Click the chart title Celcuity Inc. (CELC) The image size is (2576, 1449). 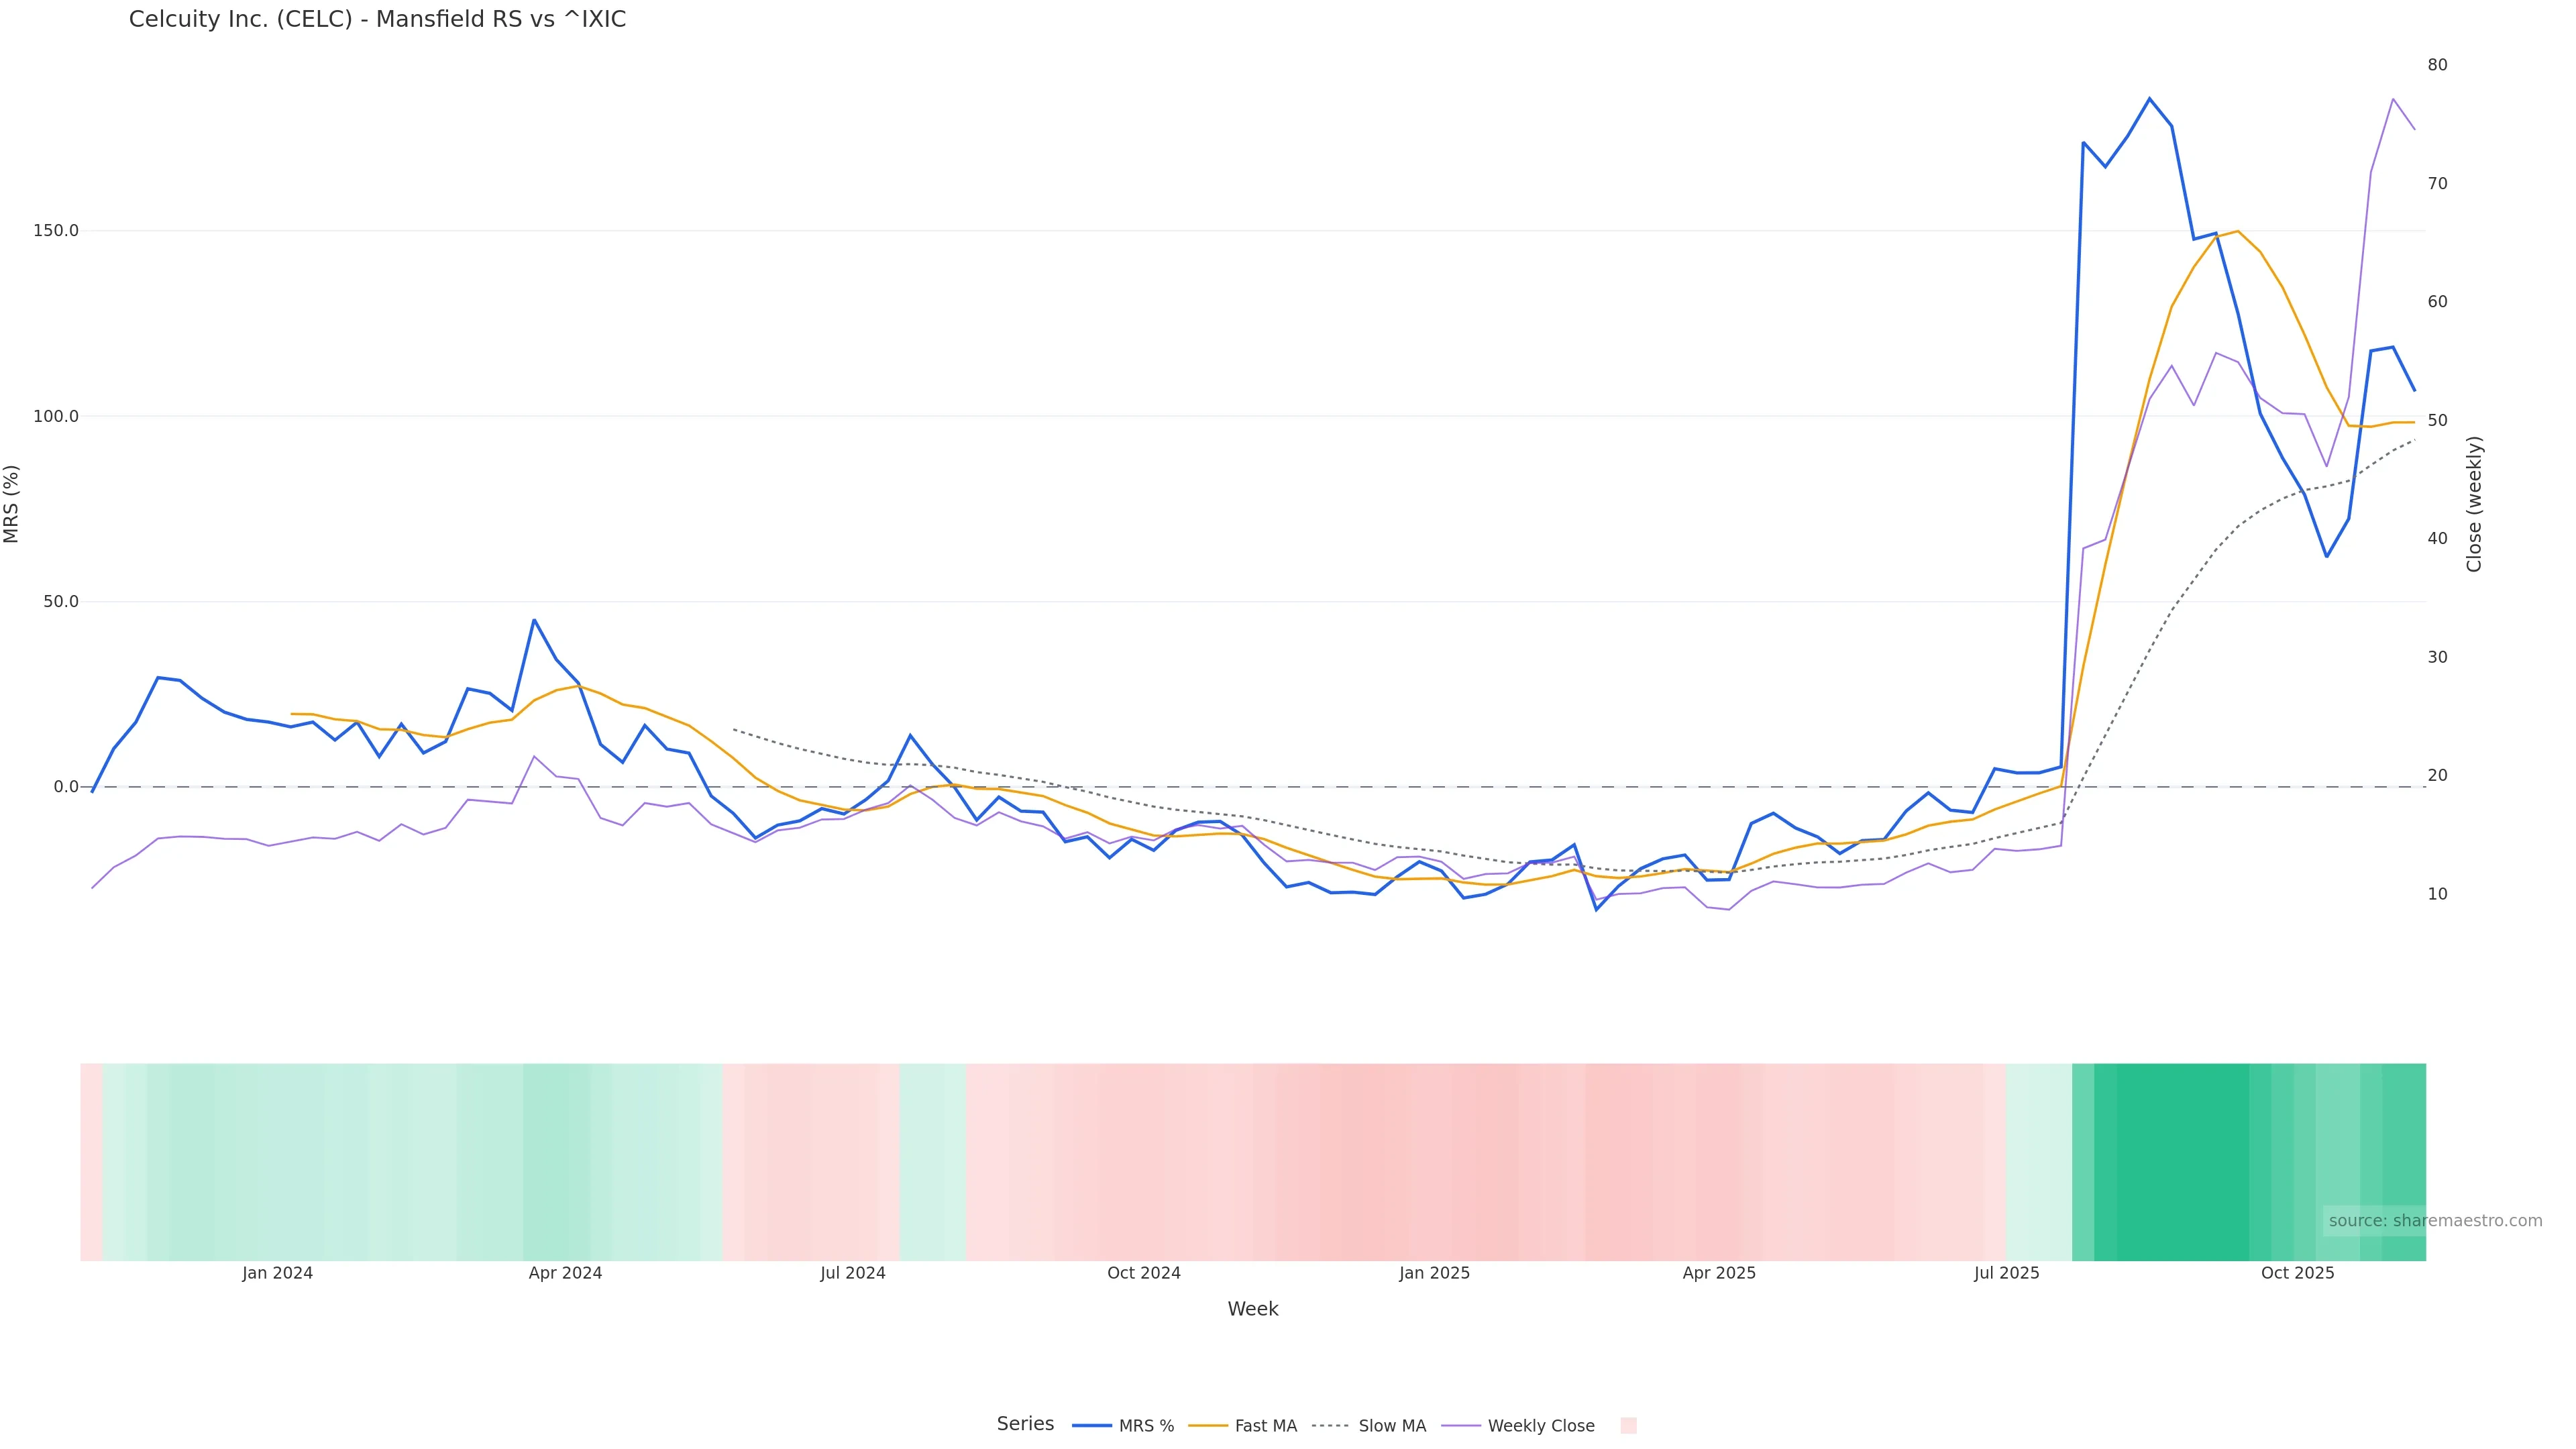tap(377, 20)
